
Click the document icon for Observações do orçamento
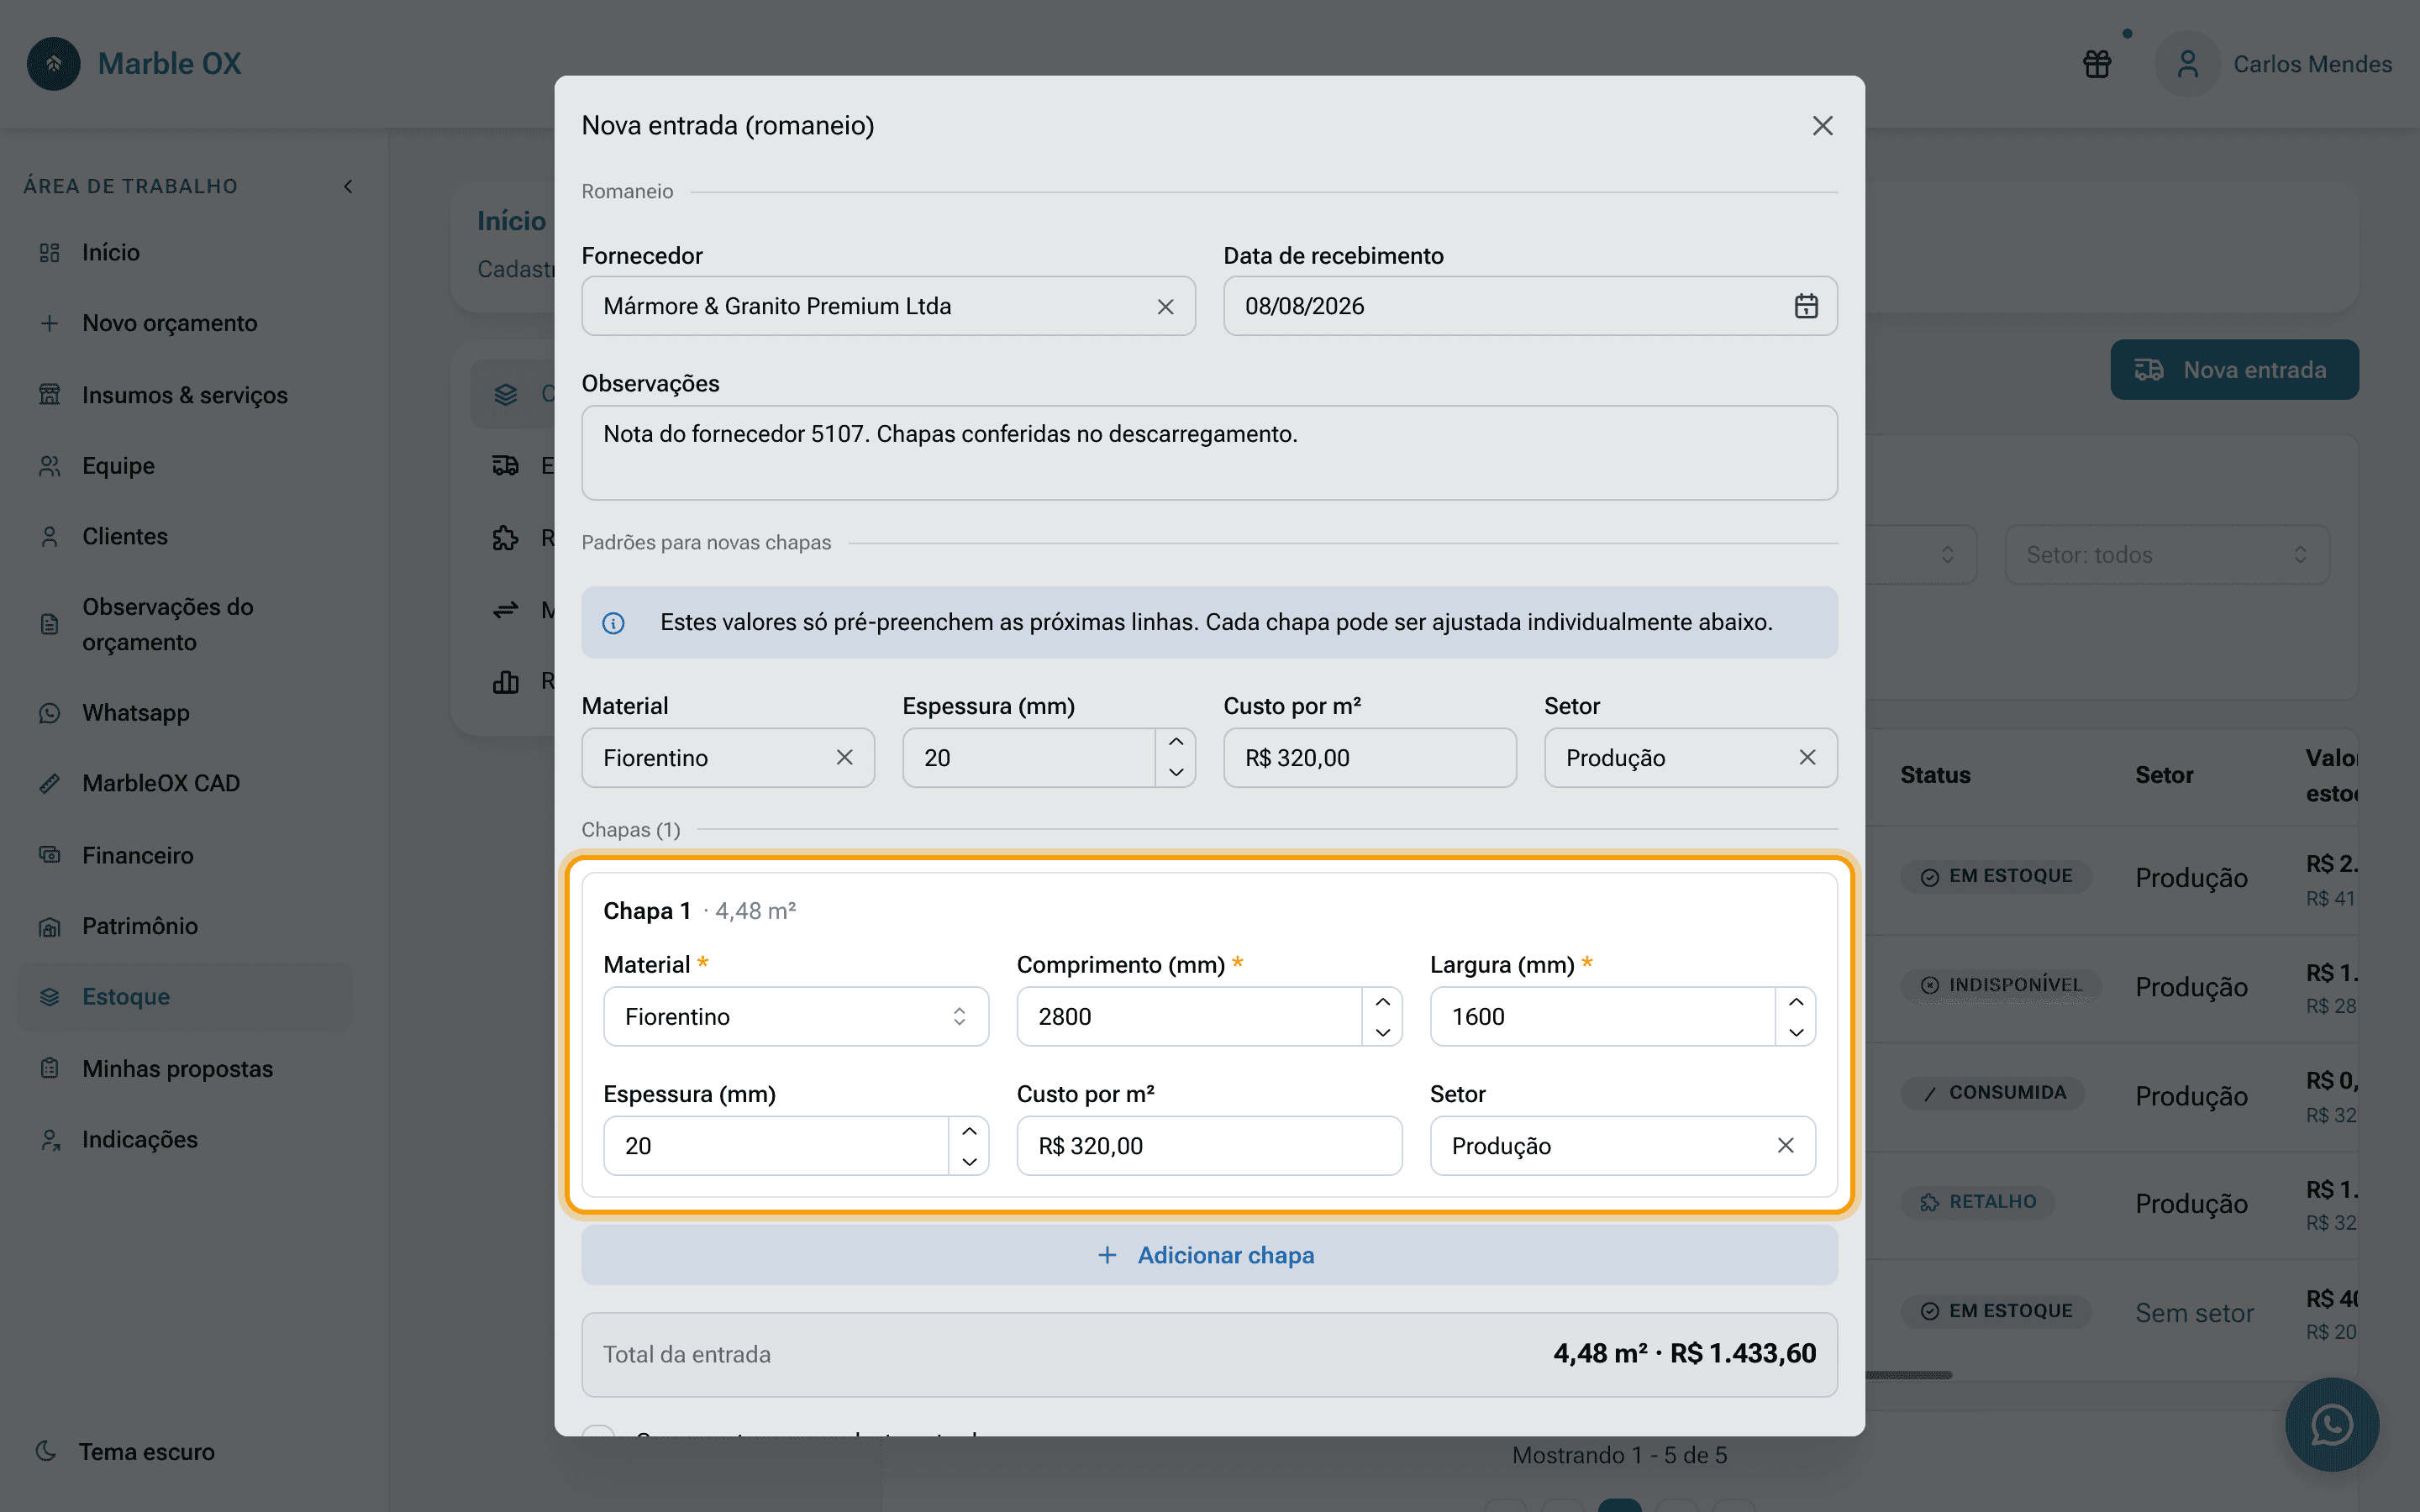49,625
